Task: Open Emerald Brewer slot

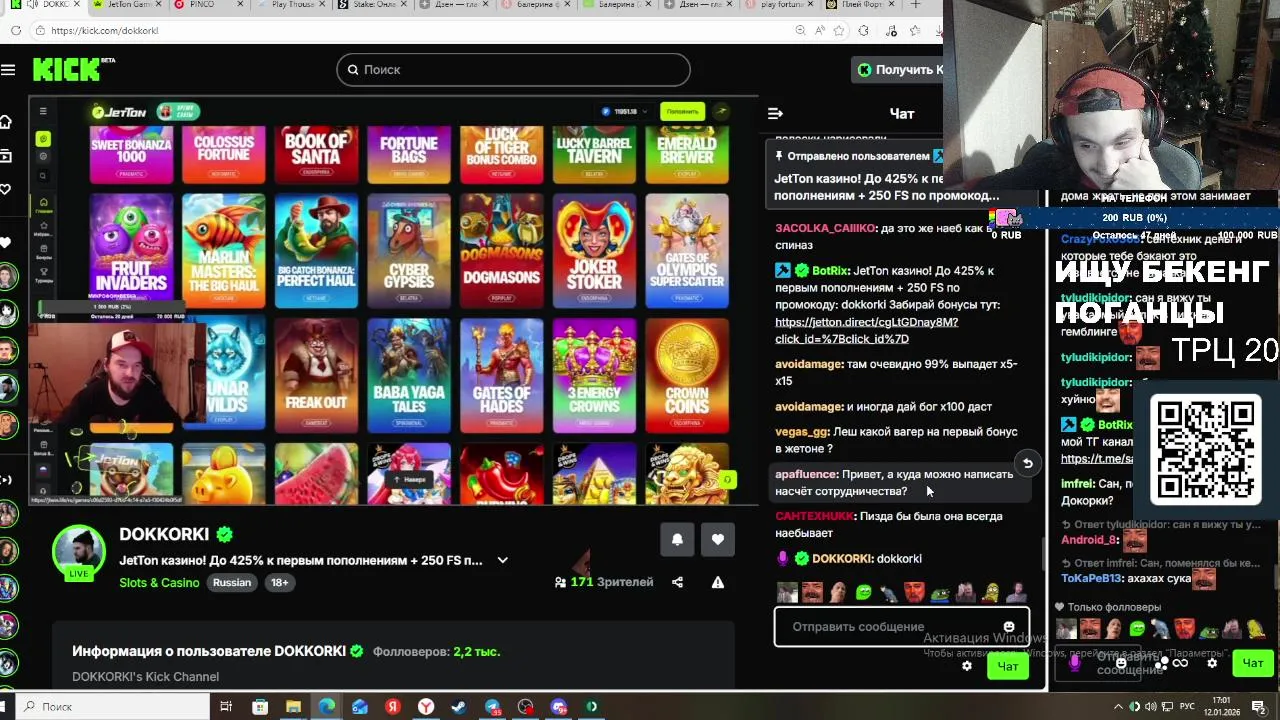Action: point(687,155)
